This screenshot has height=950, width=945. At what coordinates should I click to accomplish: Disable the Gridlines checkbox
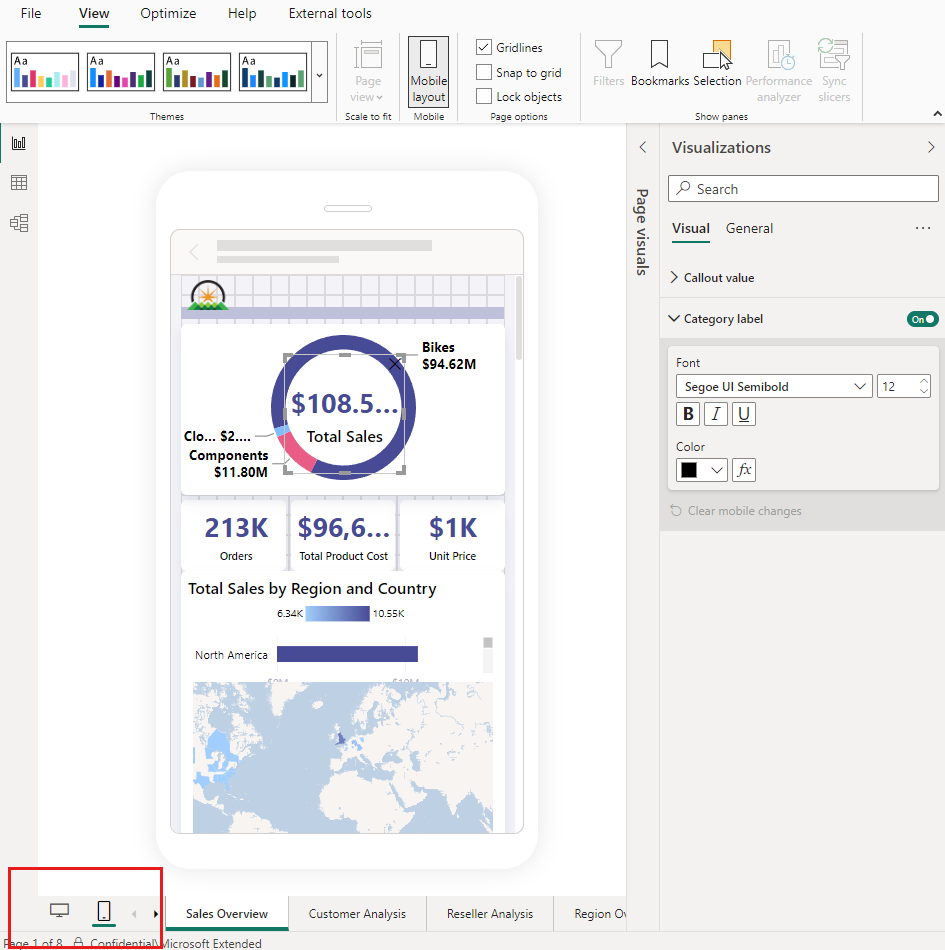point(484,48)
